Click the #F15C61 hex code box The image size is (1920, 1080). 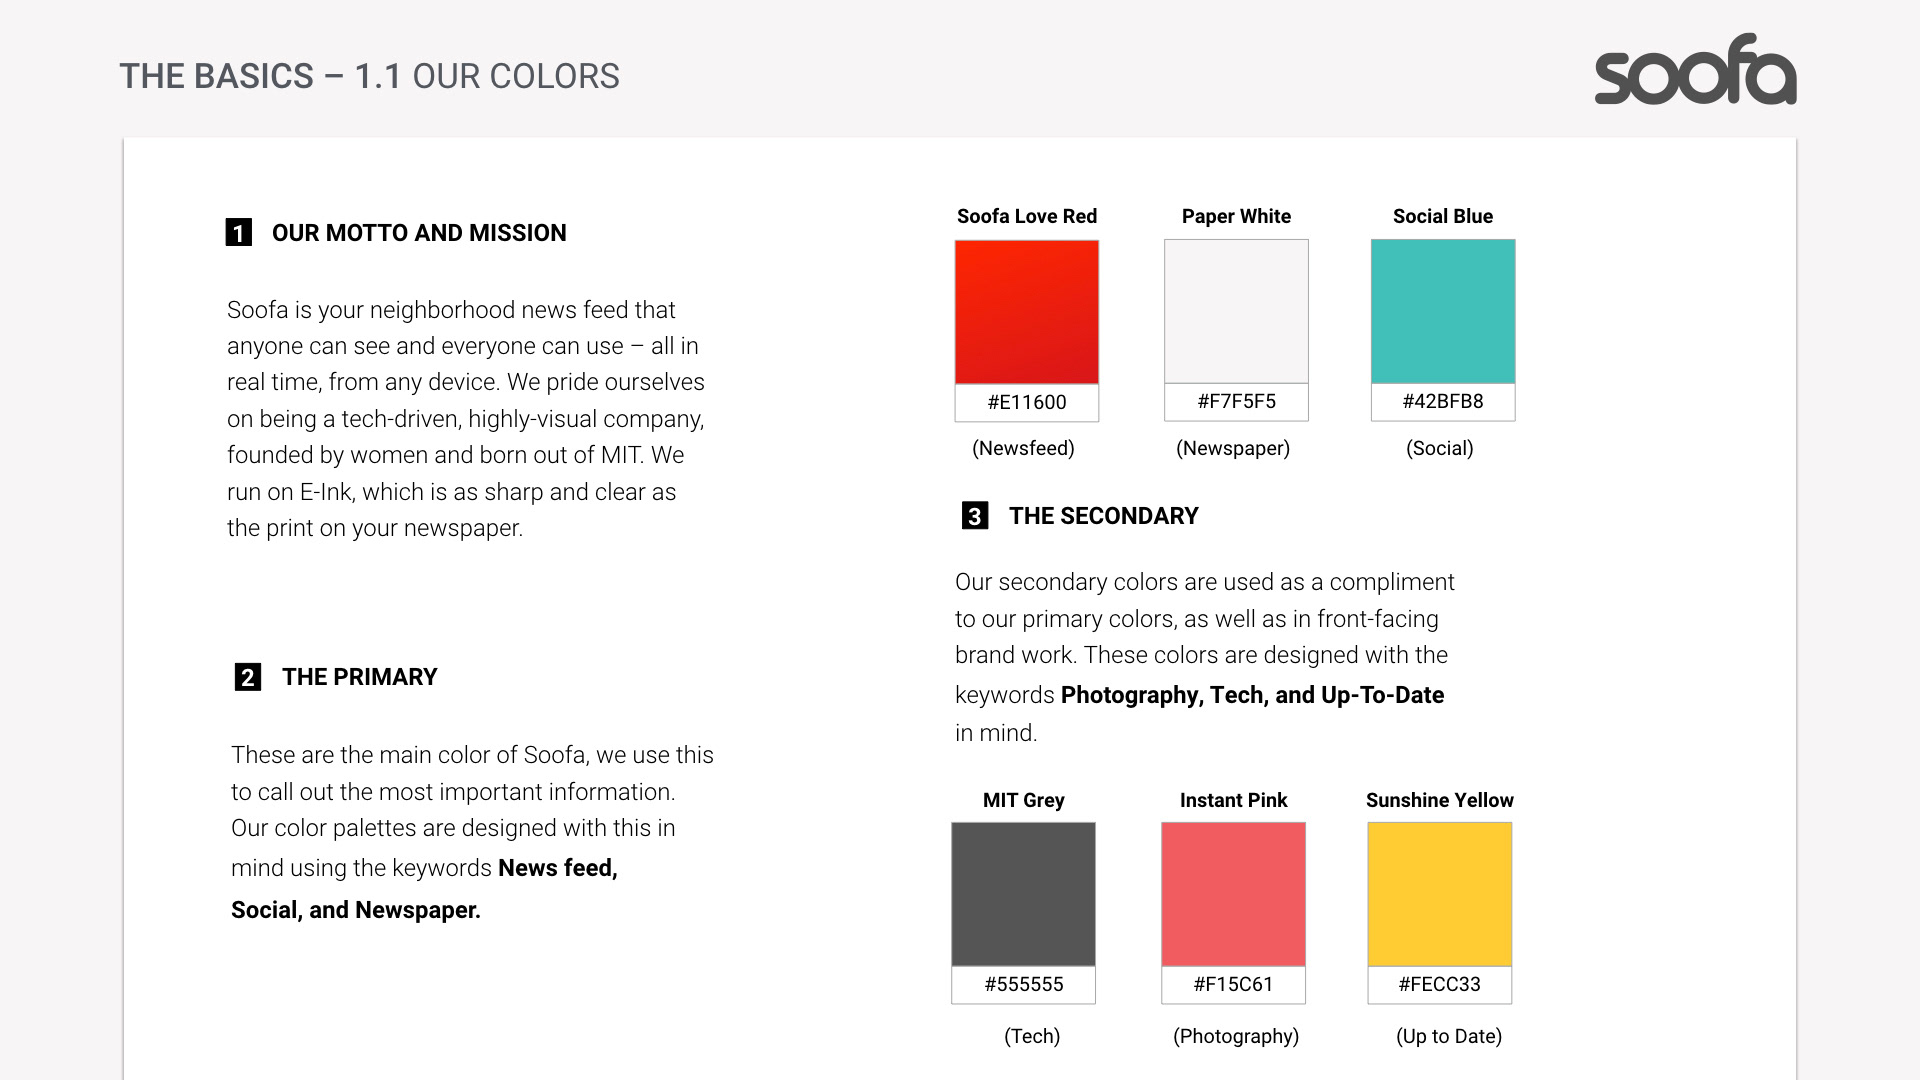coord(1233,984)
